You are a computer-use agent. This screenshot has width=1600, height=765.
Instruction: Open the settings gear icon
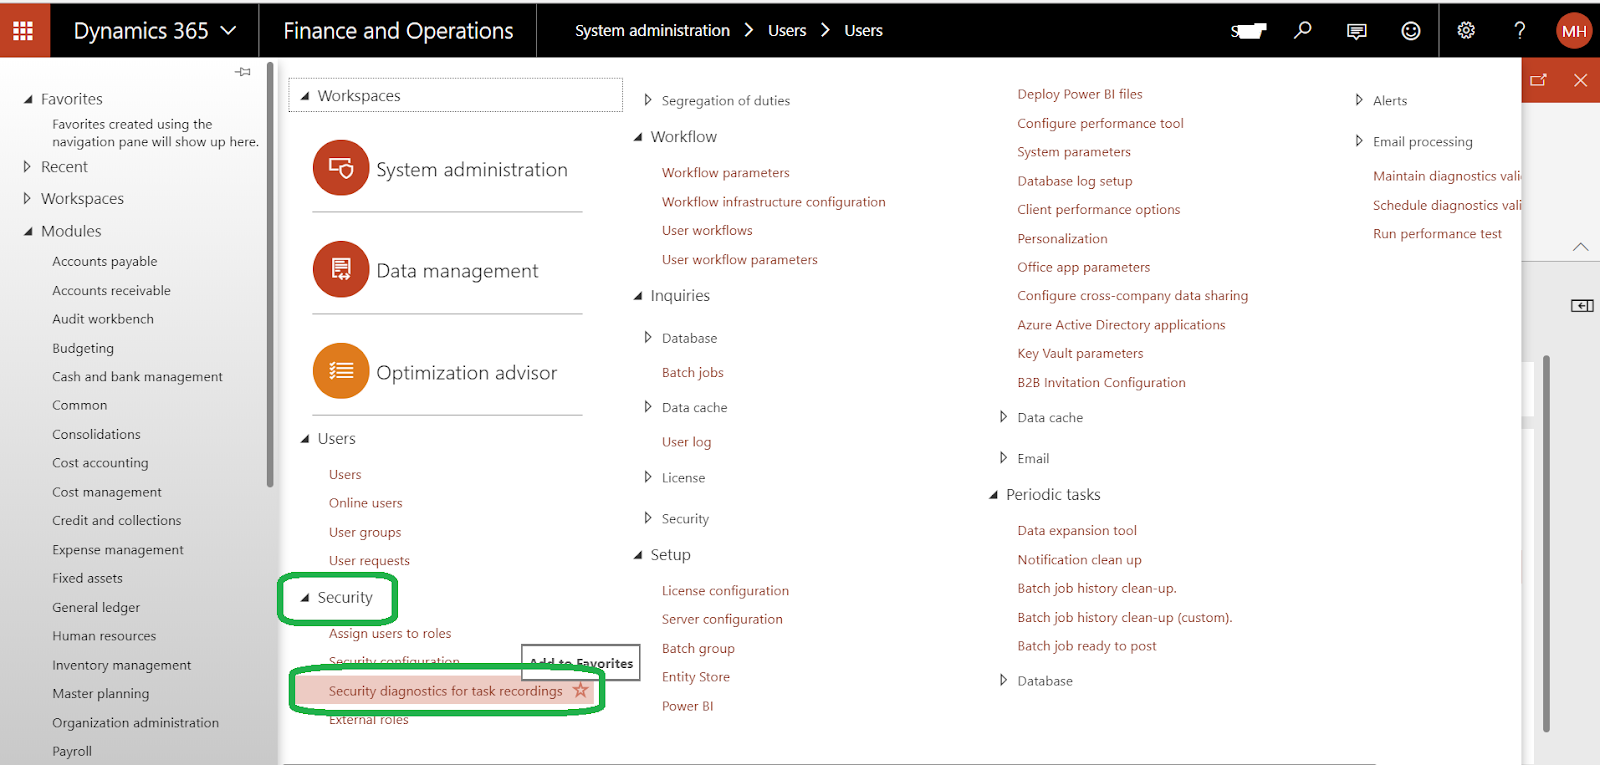[1466, 30]
